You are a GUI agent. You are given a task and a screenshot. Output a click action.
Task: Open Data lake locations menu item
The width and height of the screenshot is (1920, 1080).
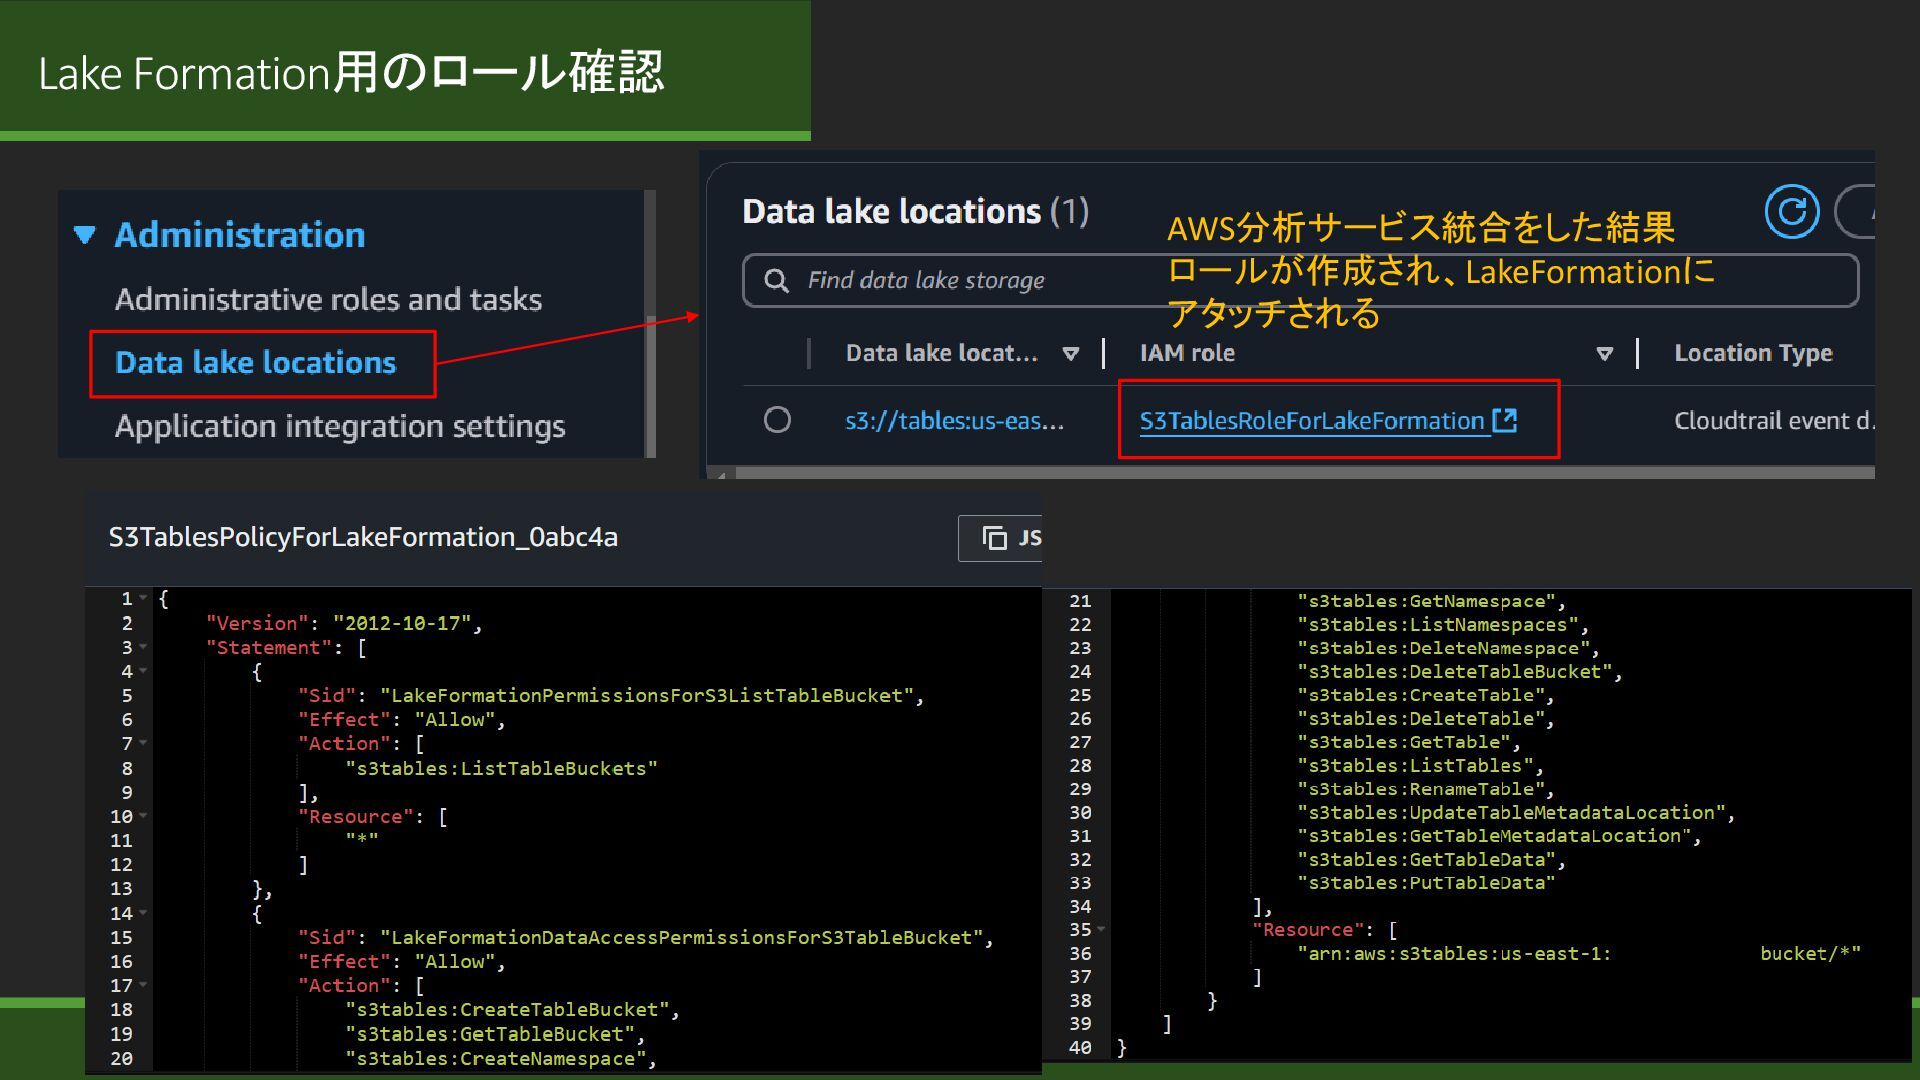tap(255, 363)
